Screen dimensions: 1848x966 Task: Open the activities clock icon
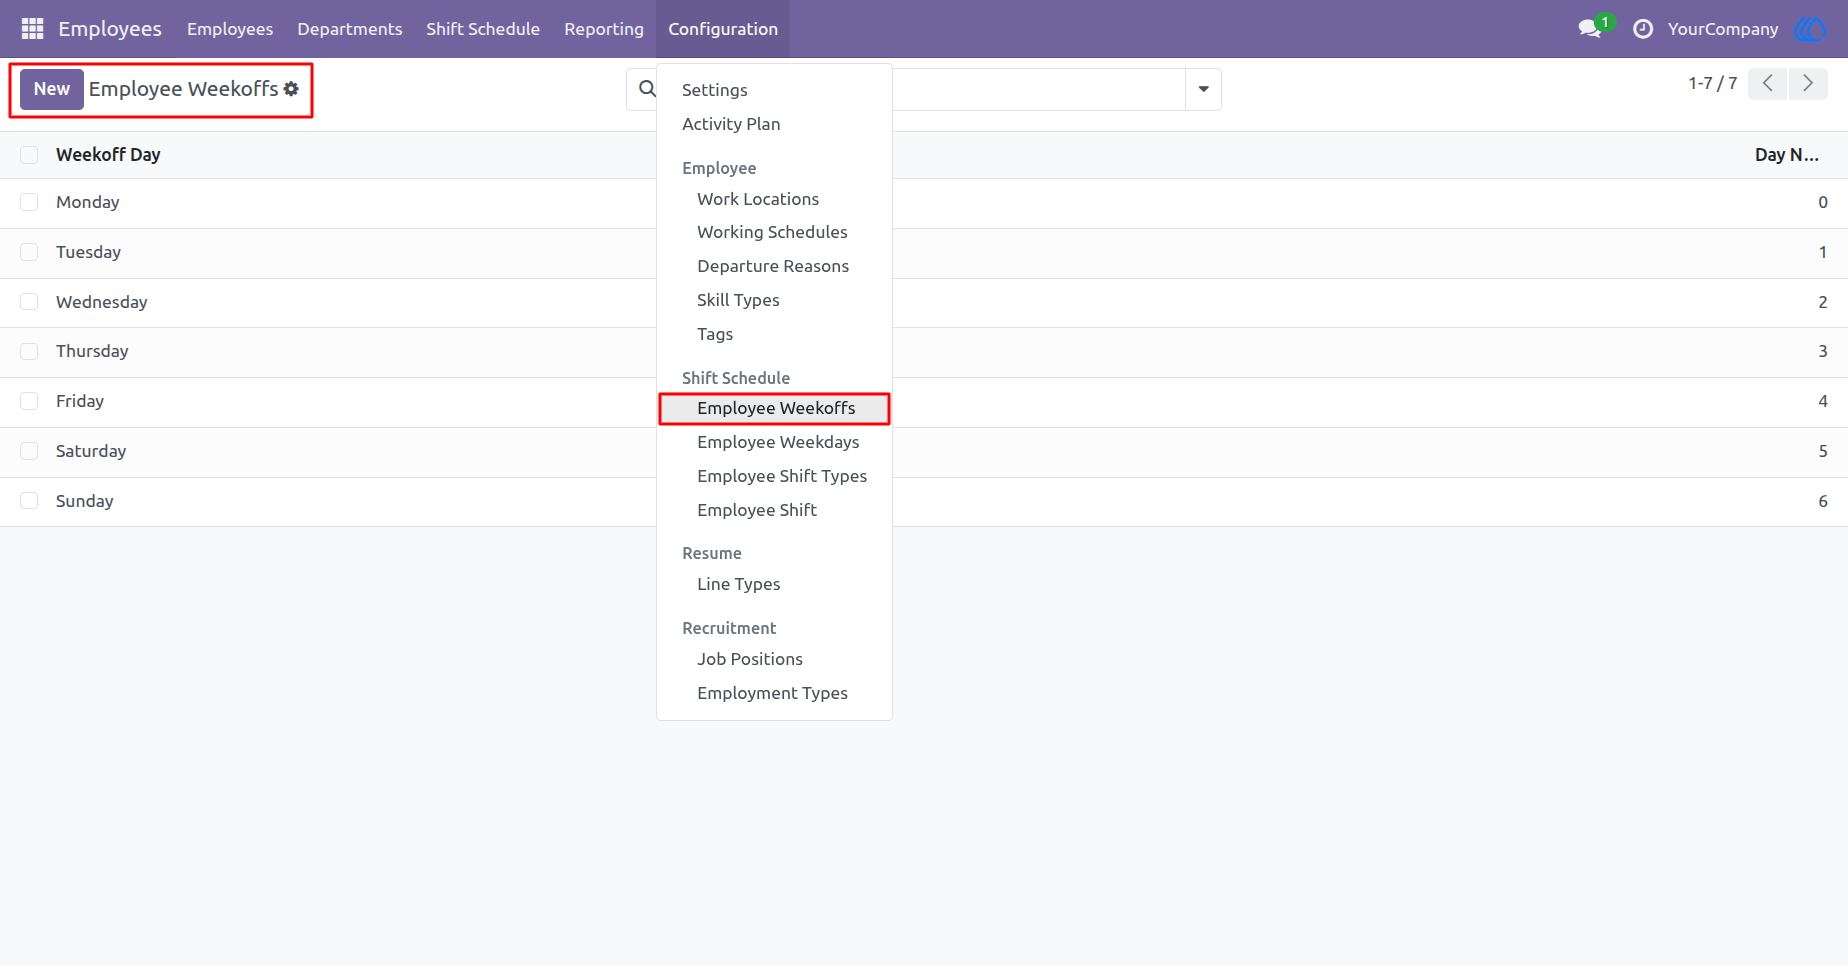click(1642, 29)
